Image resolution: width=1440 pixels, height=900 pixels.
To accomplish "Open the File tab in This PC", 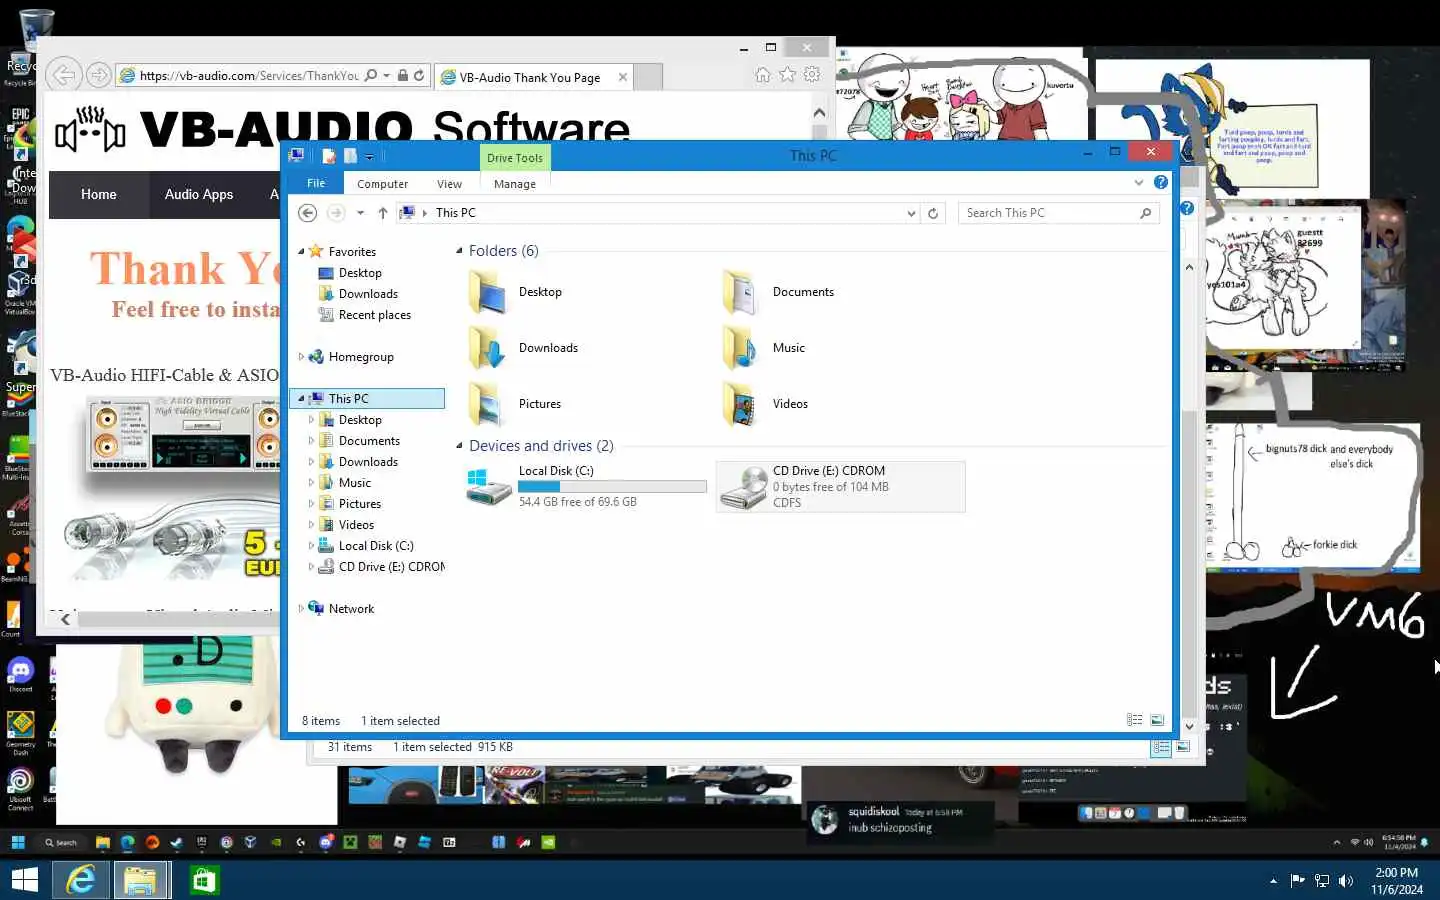I will pos(316,183).
